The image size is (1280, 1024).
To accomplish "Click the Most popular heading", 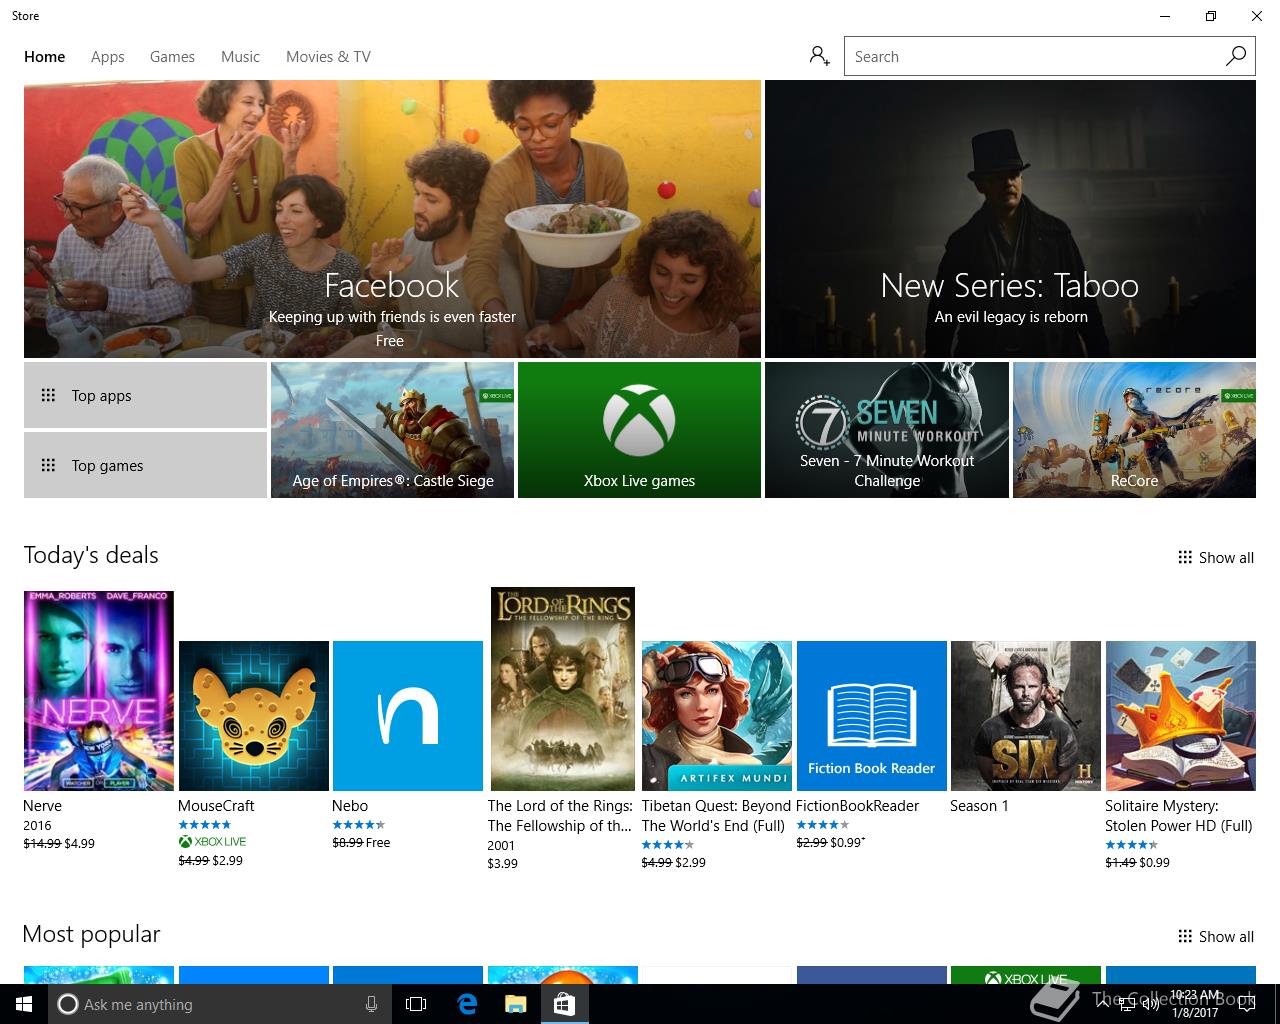I will pyautogui.click(x=91, y=934).
